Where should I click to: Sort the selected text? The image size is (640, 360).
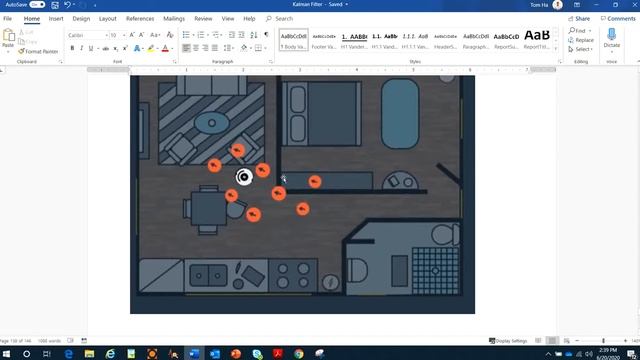(x=254, y=35)
